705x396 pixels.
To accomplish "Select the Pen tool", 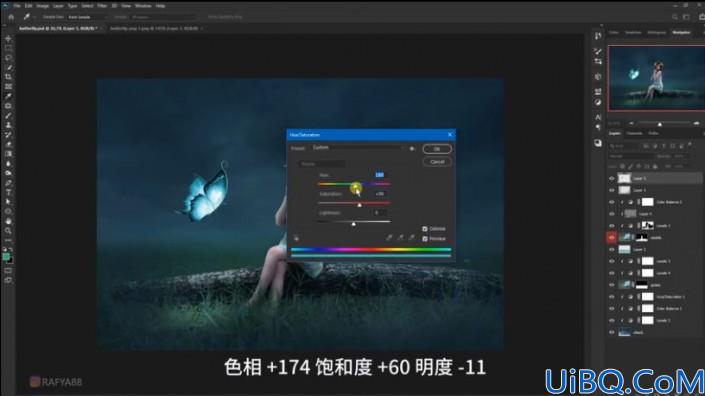I will click(8, 182).
